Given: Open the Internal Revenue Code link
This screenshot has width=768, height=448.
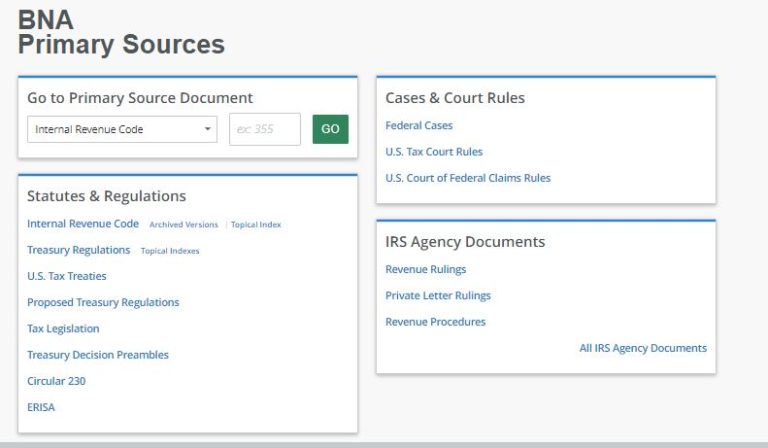Looking at the screenshot, I should (83, 224).
